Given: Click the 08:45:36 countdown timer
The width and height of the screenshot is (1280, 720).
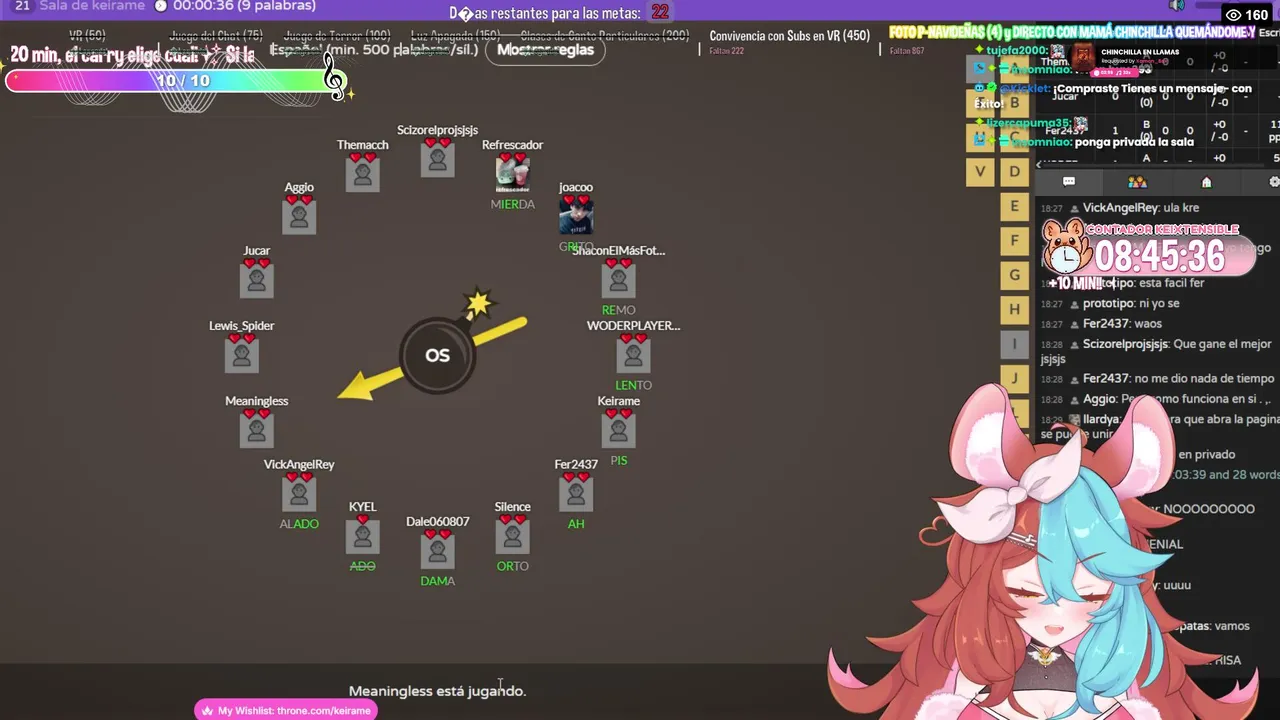Looking at the screenshot, I should [1159, 257].
